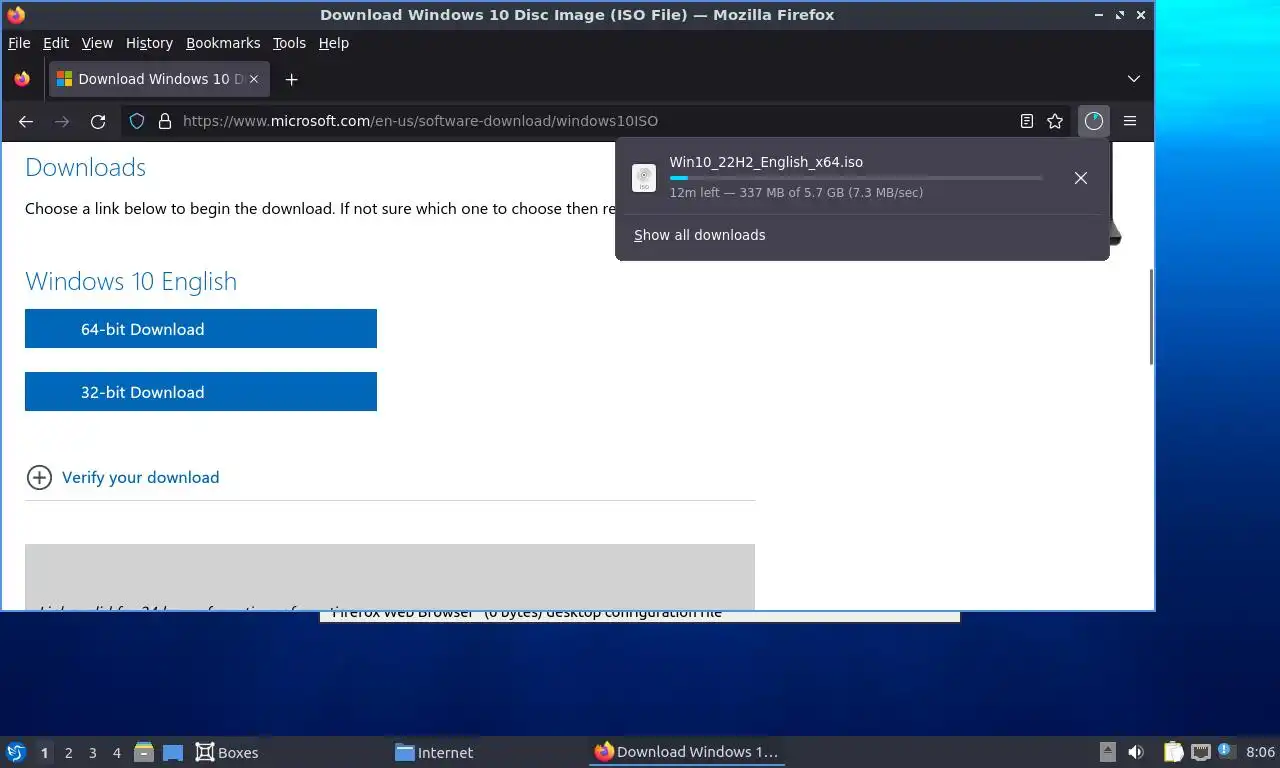The width and height of the screenshot is (1280, 768).
Task: Switch to the Firefox Download Windows taskbar entry
Action: [x=687, y=752]
